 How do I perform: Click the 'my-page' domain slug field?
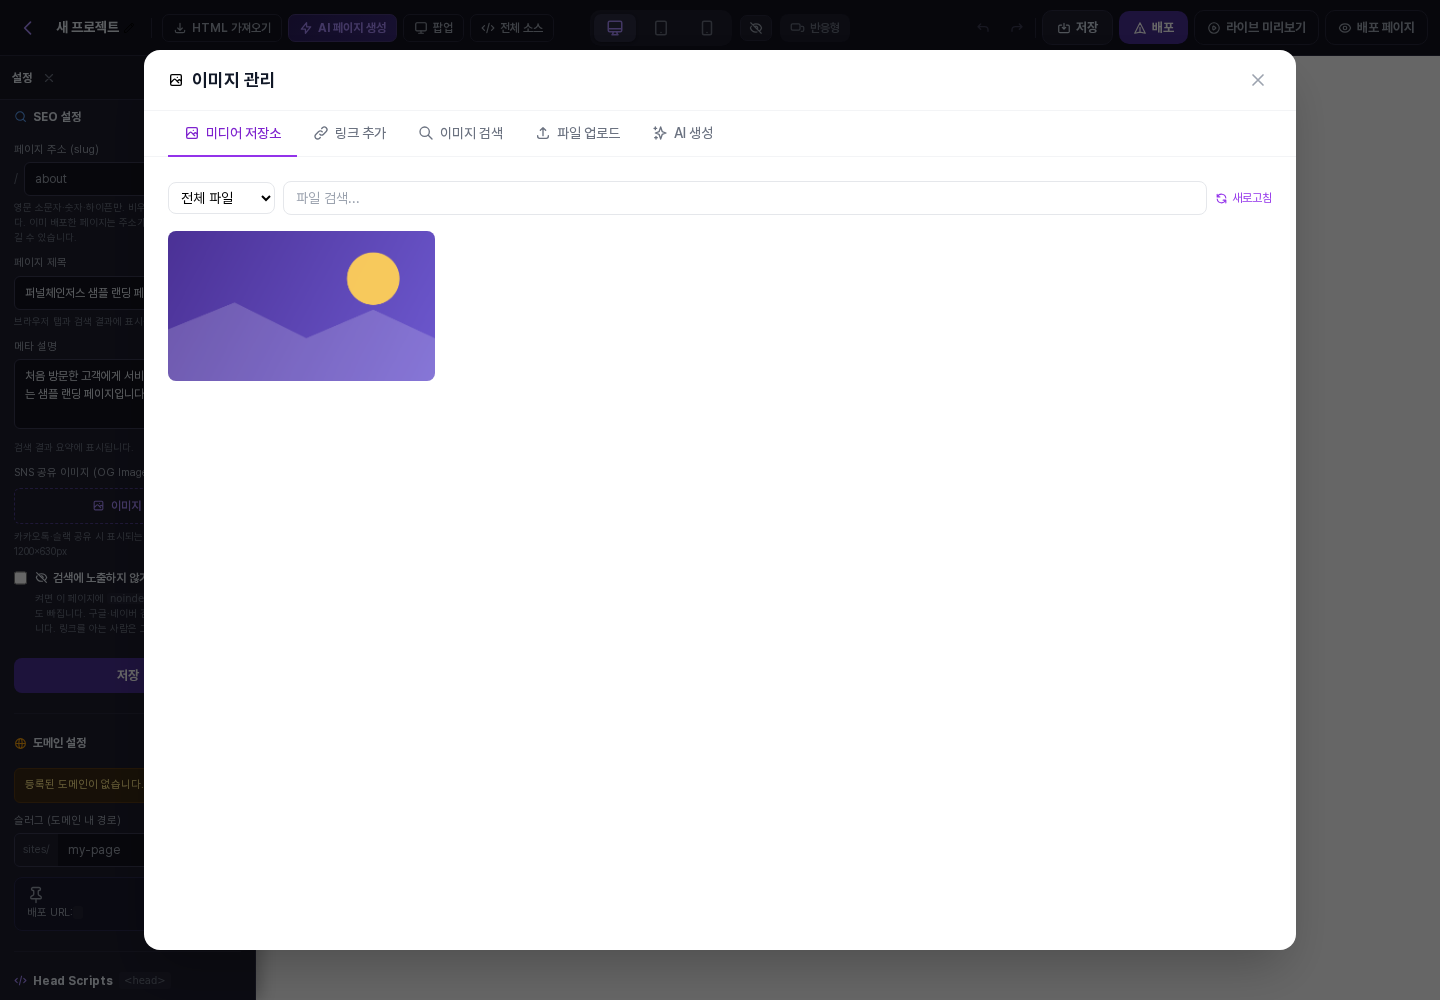pos(103,850)
